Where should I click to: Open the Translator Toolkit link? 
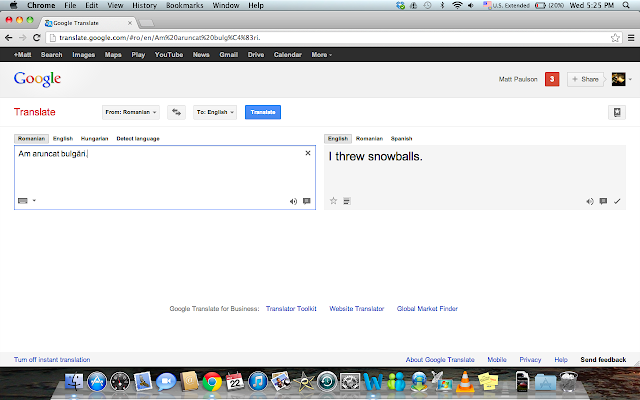[x=291, y=309]
